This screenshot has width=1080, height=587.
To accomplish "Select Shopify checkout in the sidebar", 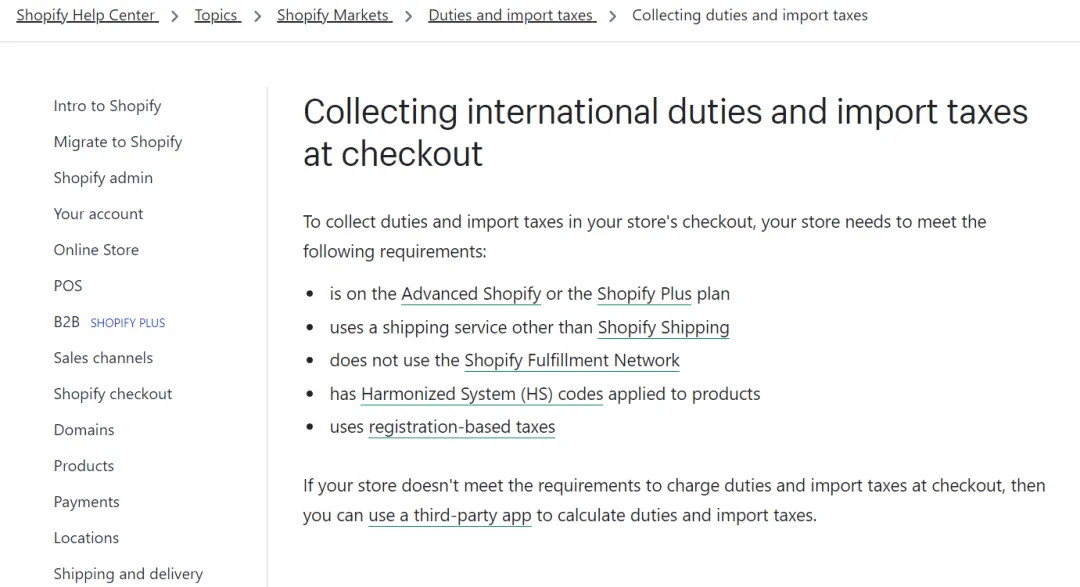I will [x=113, y=394].
